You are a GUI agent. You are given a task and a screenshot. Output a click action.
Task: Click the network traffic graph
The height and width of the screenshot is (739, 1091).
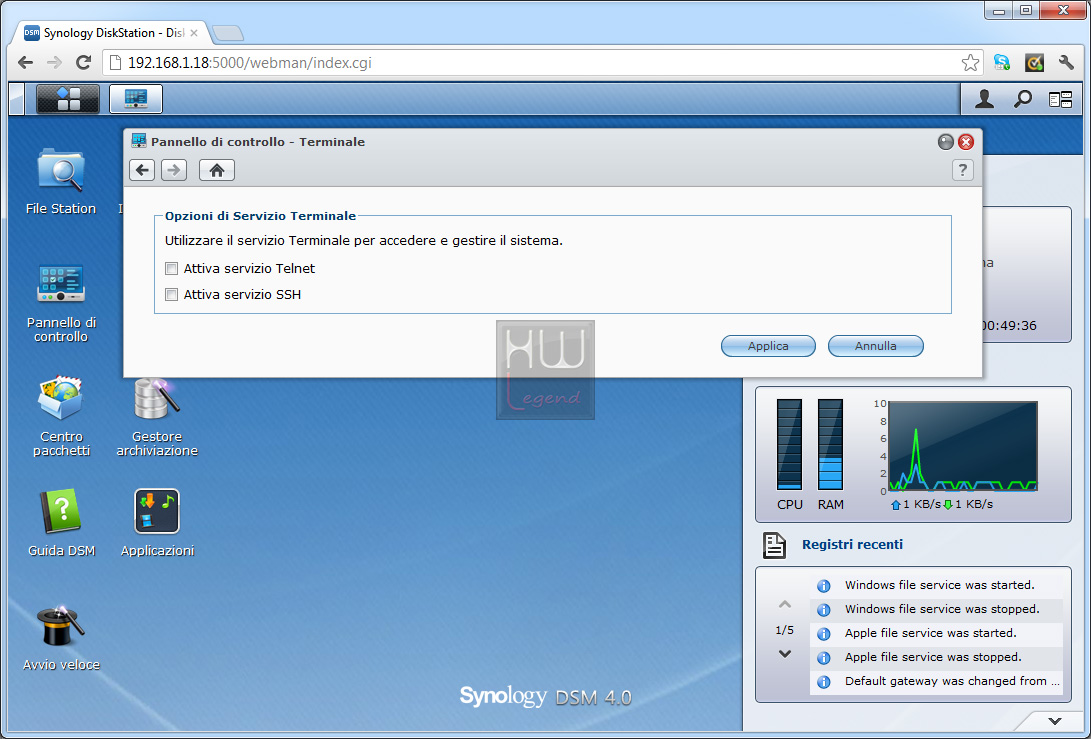[963, 446]
